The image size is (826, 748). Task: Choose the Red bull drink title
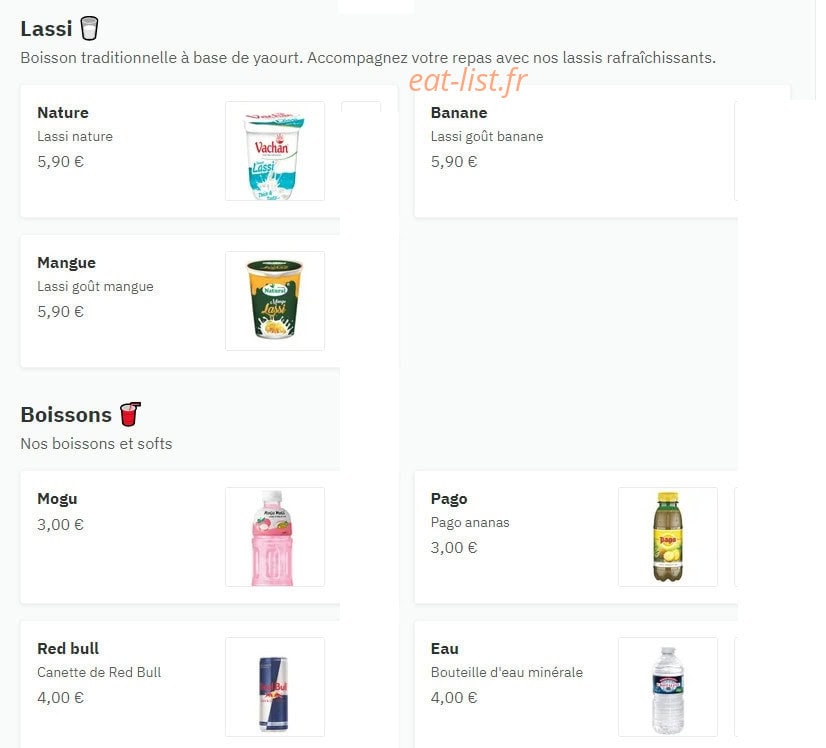(x=68, y=648)
